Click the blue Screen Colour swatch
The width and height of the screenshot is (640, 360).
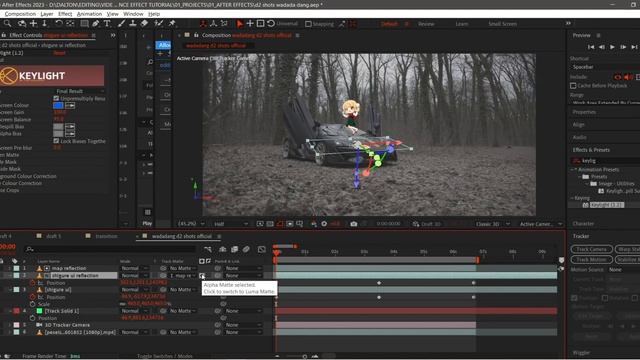58,105
